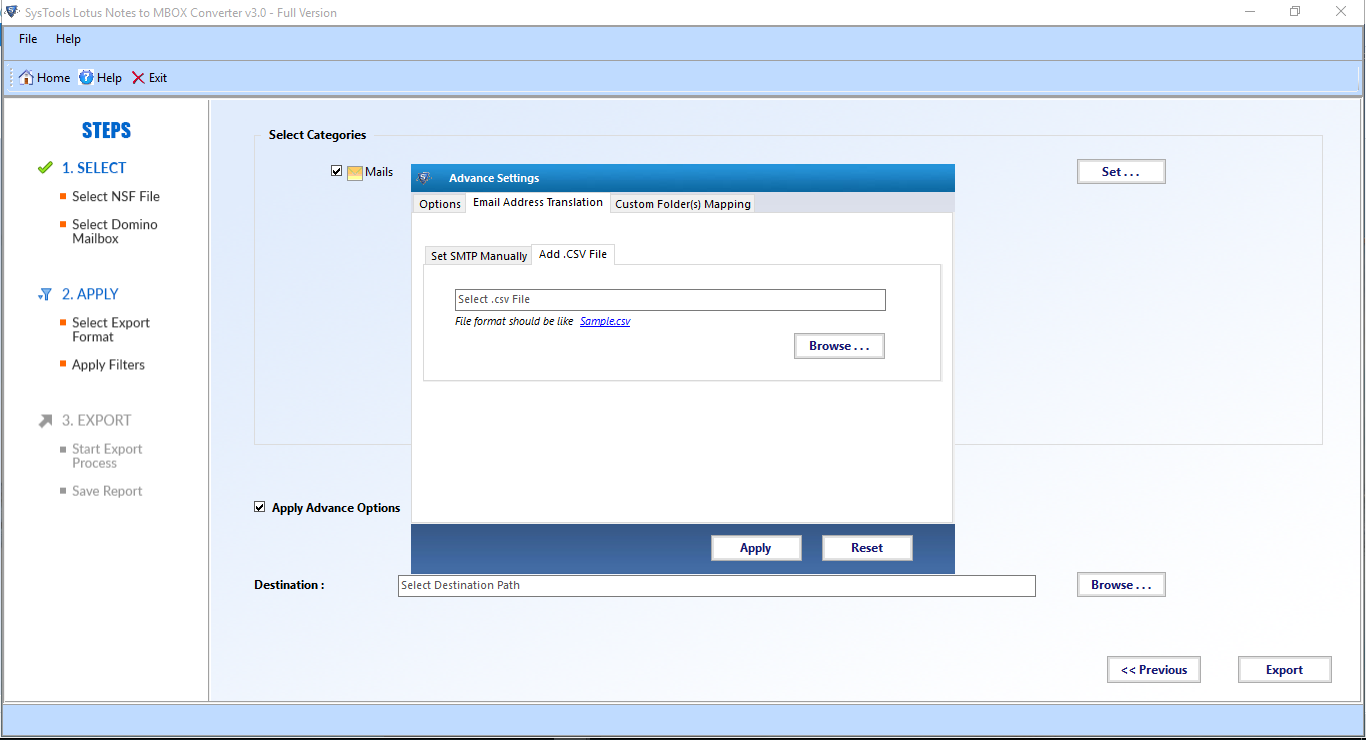Open the Help menu in menu bar

coord(68,39)
